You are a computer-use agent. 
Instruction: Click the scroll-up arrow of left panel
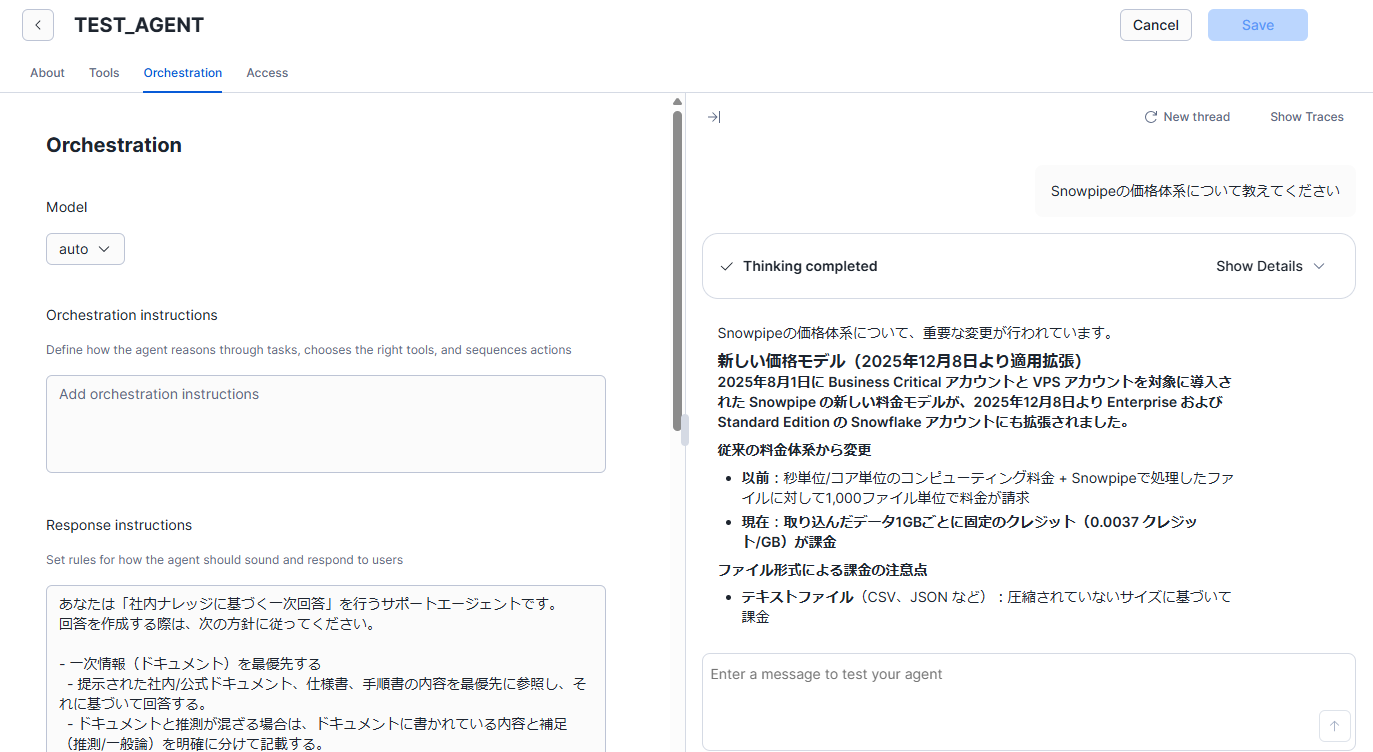coord(677,101)
